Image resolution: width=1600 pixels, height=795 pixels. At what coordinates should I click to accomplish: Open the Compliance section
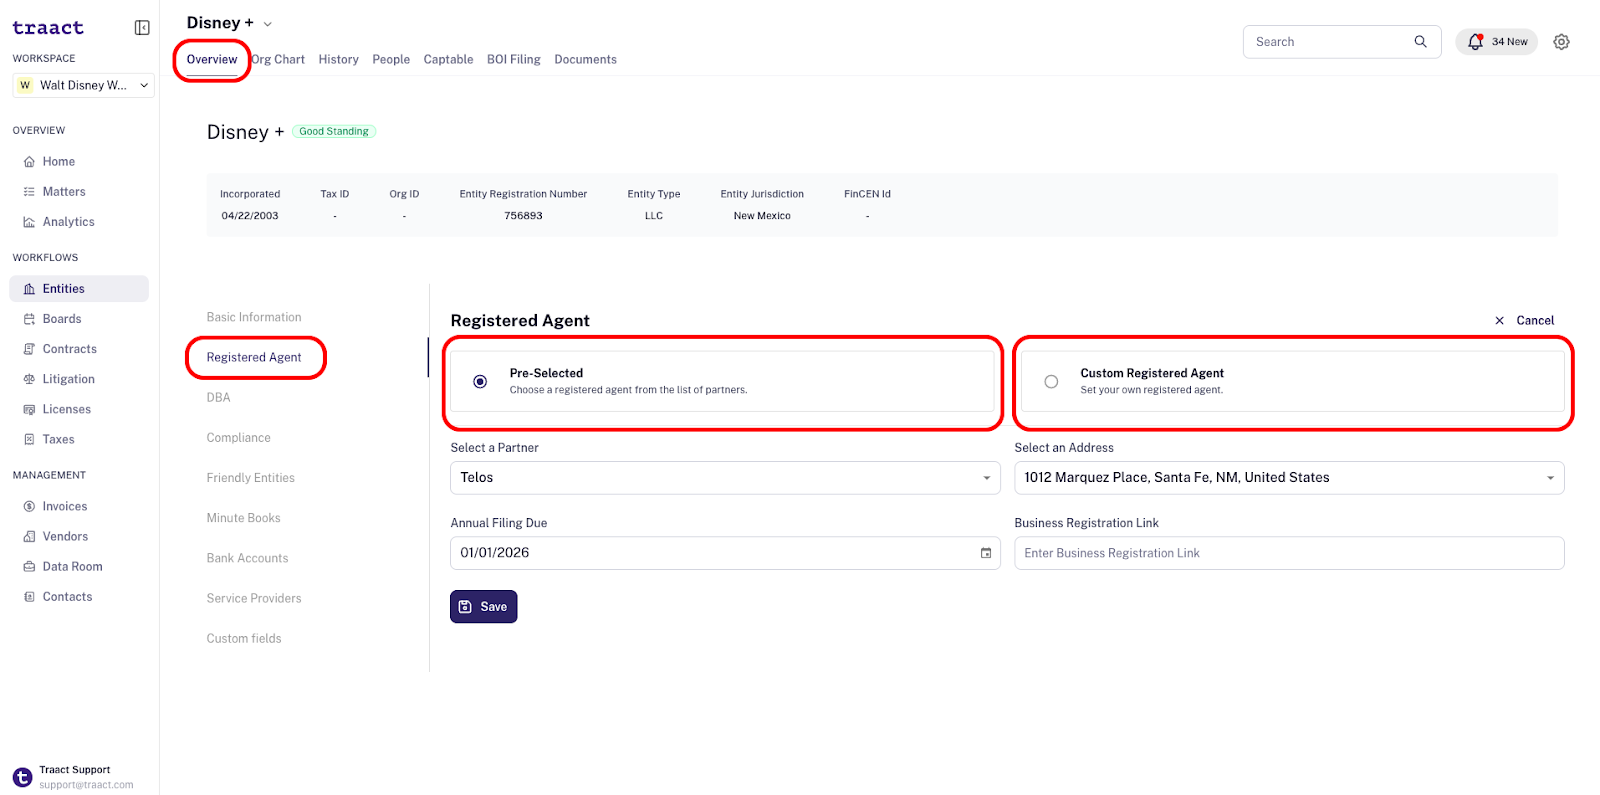coord(238,437)
